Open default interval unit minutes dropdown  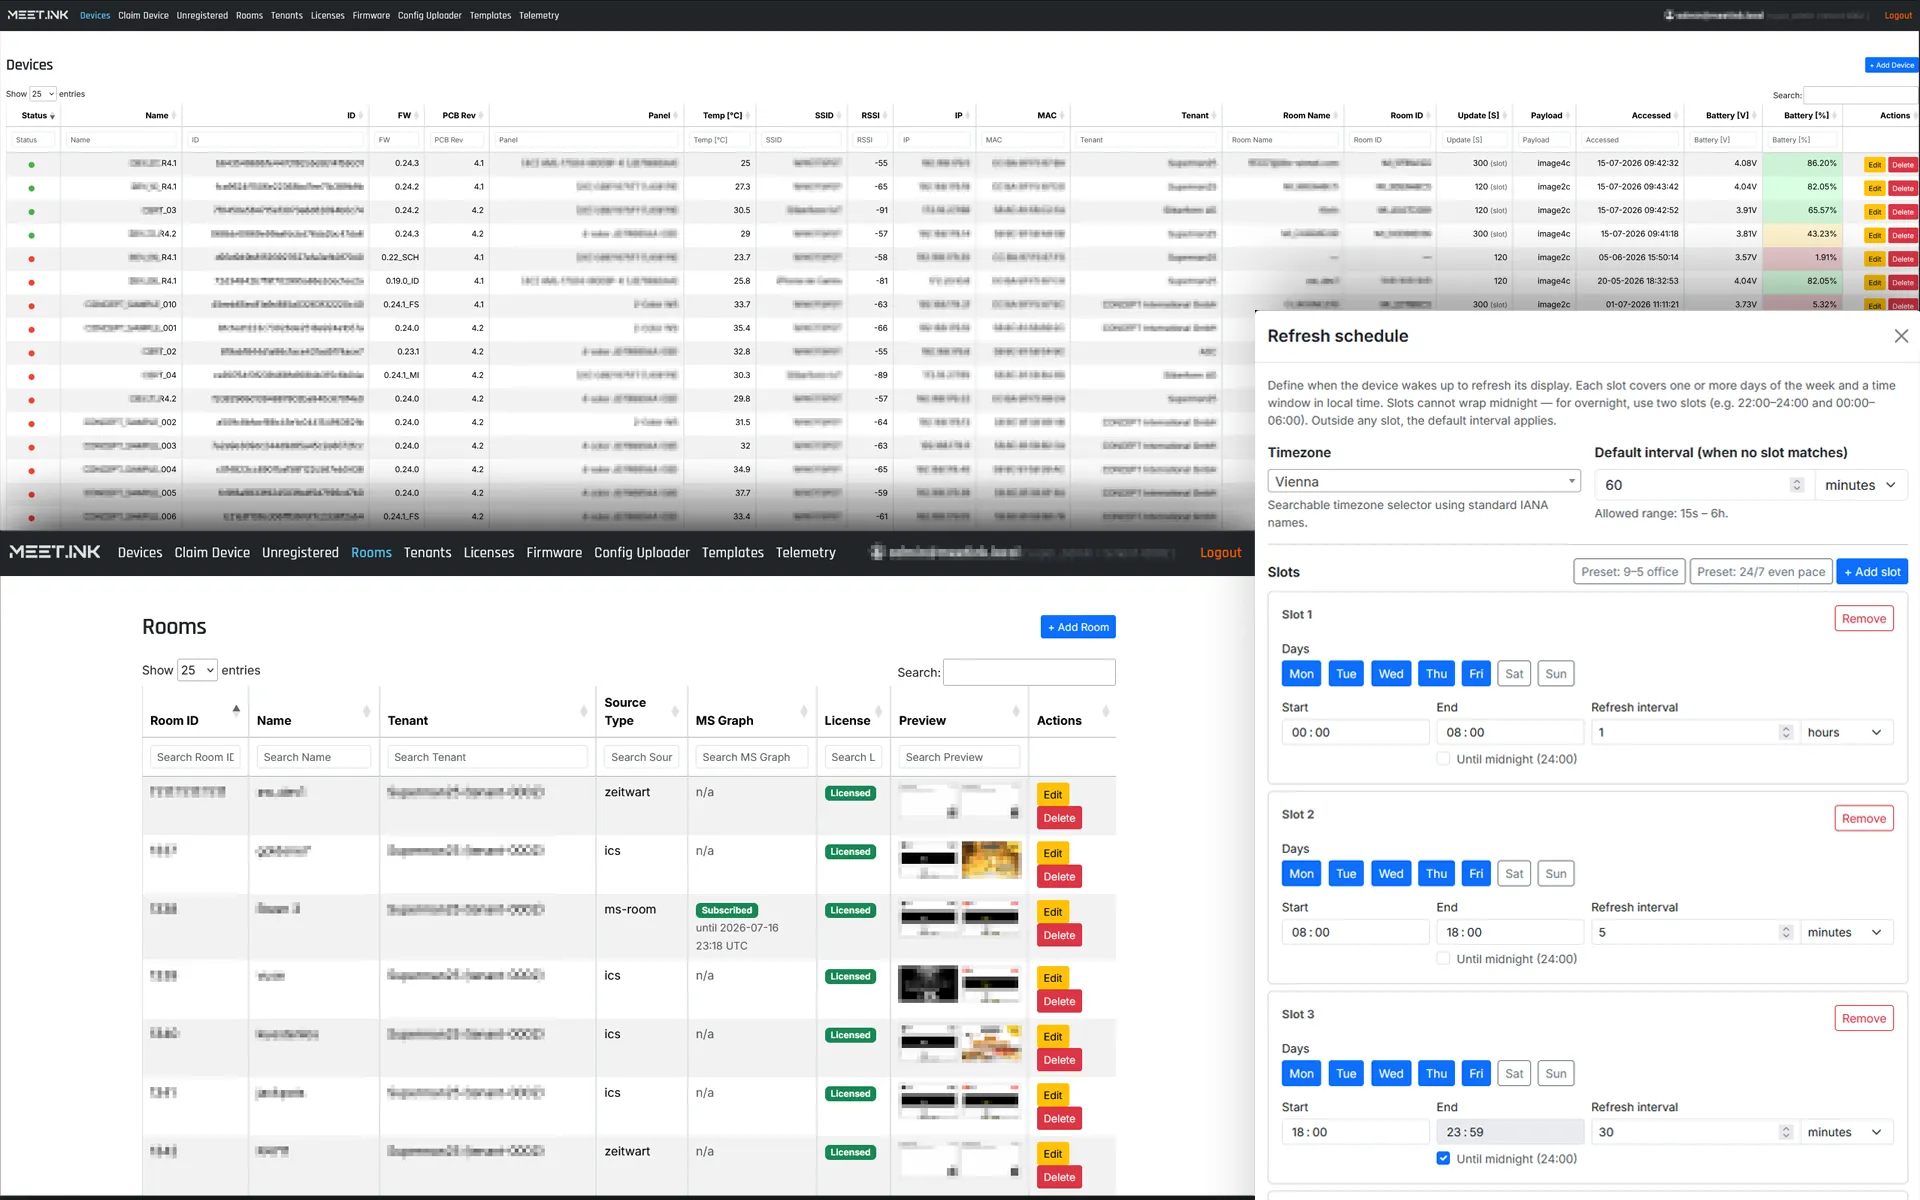click(x=1860, y=485)
